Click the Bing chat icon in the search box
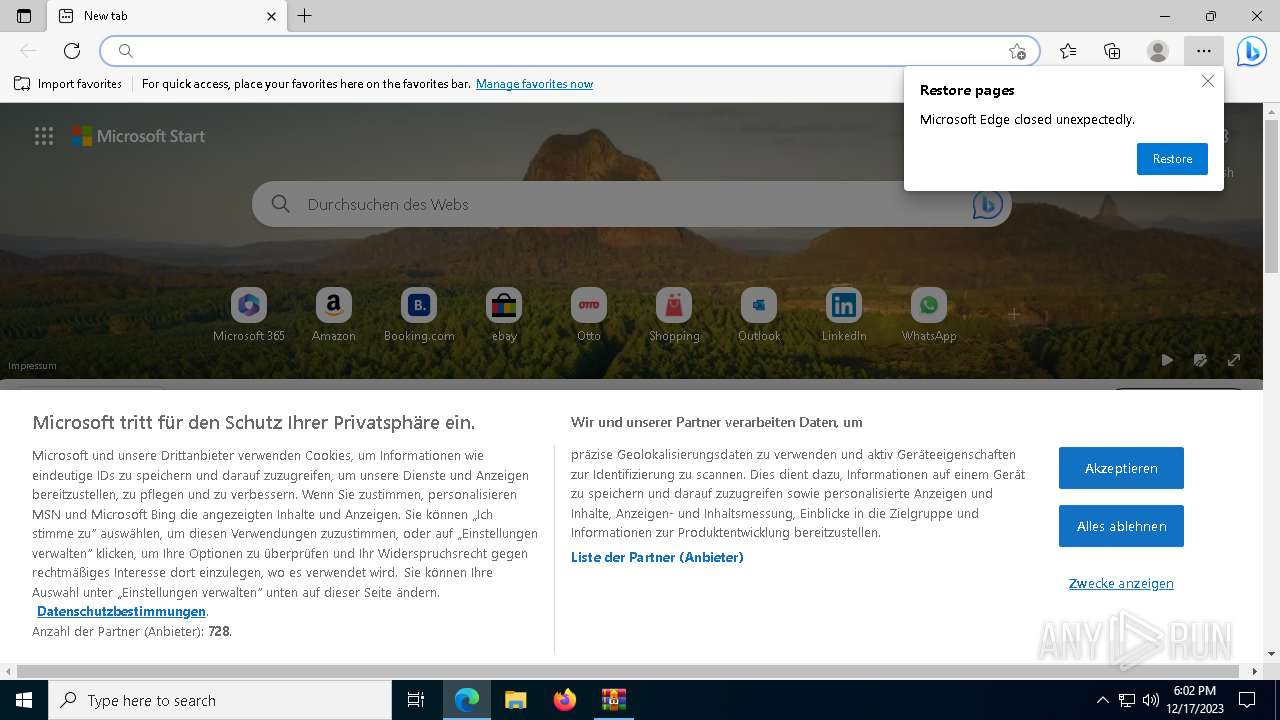This screenshot has width=1280, height=720. tap(987, 204)
